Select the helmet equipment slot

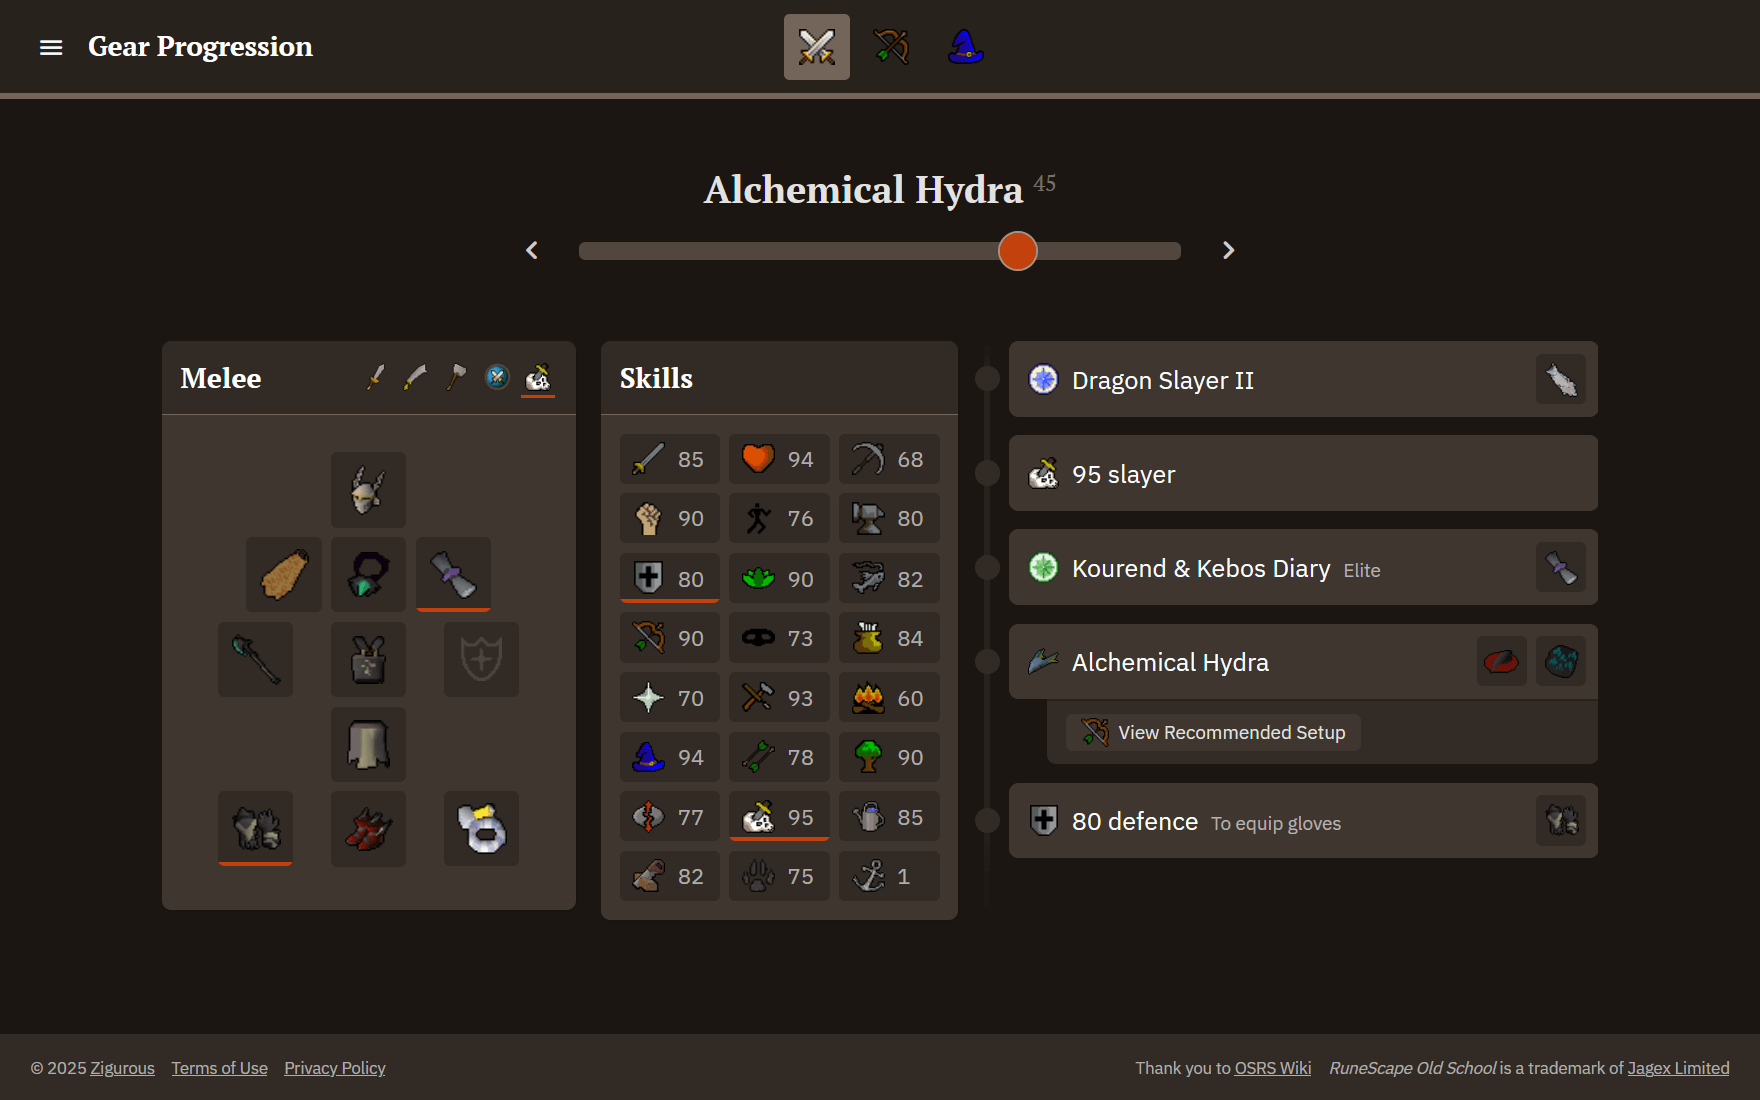point(368,490)
